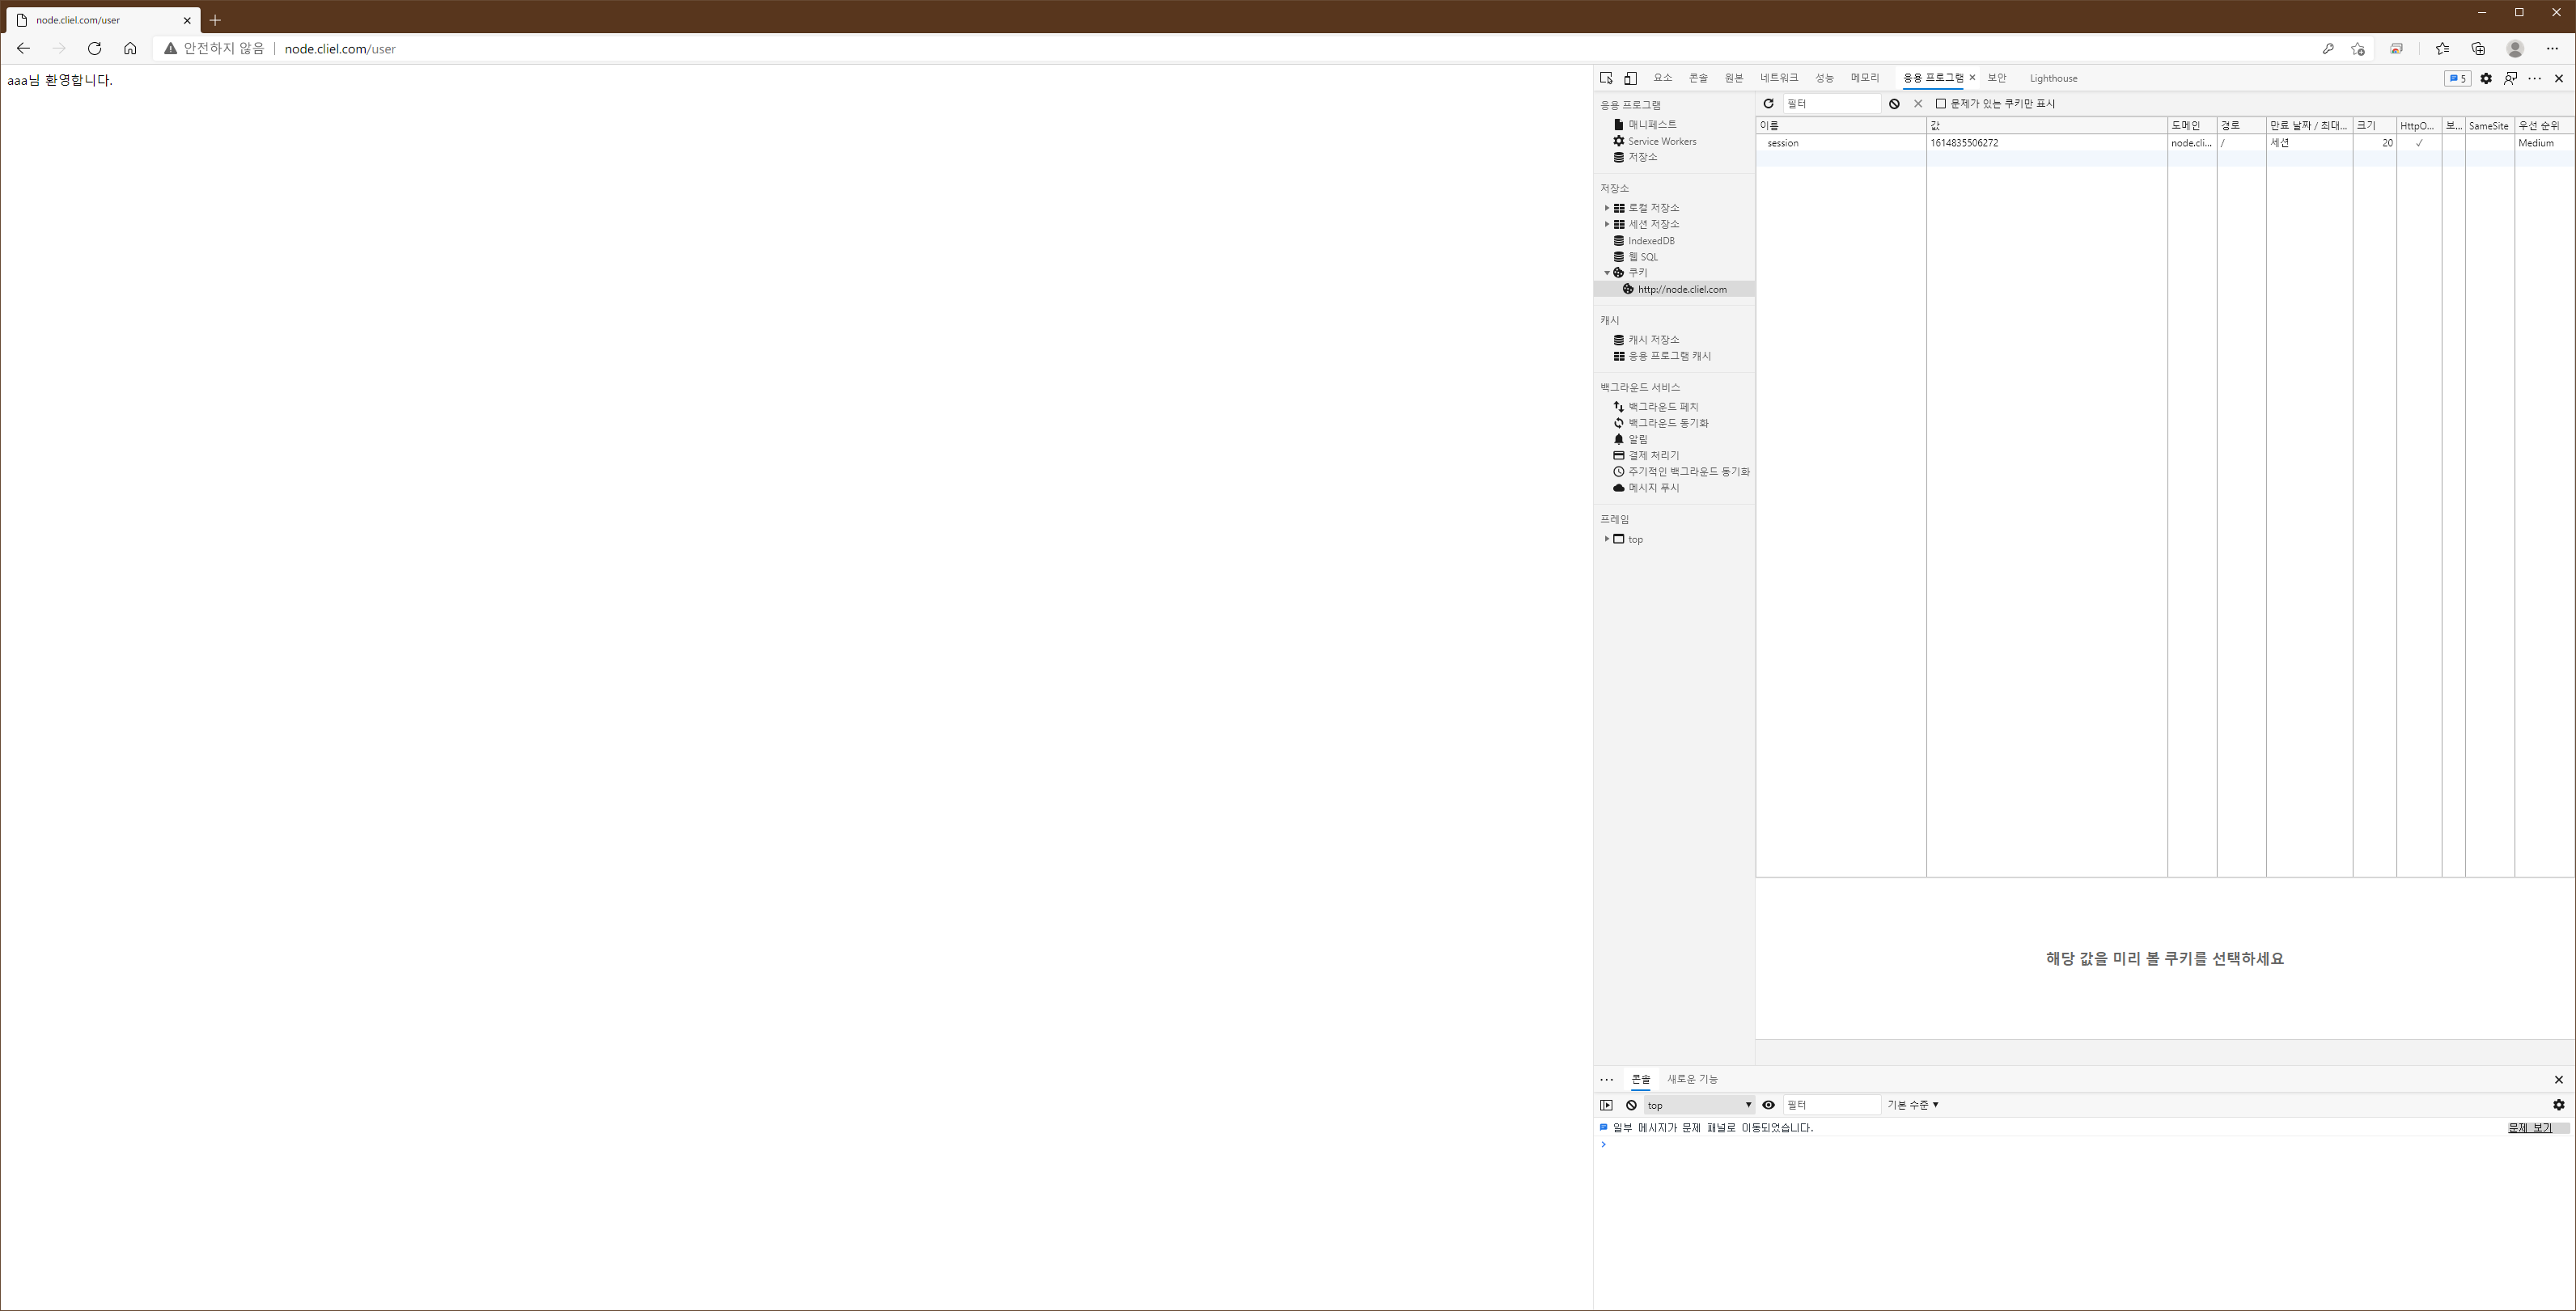Image resolution: width=2576 pixels, height=1311 pixels.
Task: Open DevTools settings gear
Action: point(2486,78)
